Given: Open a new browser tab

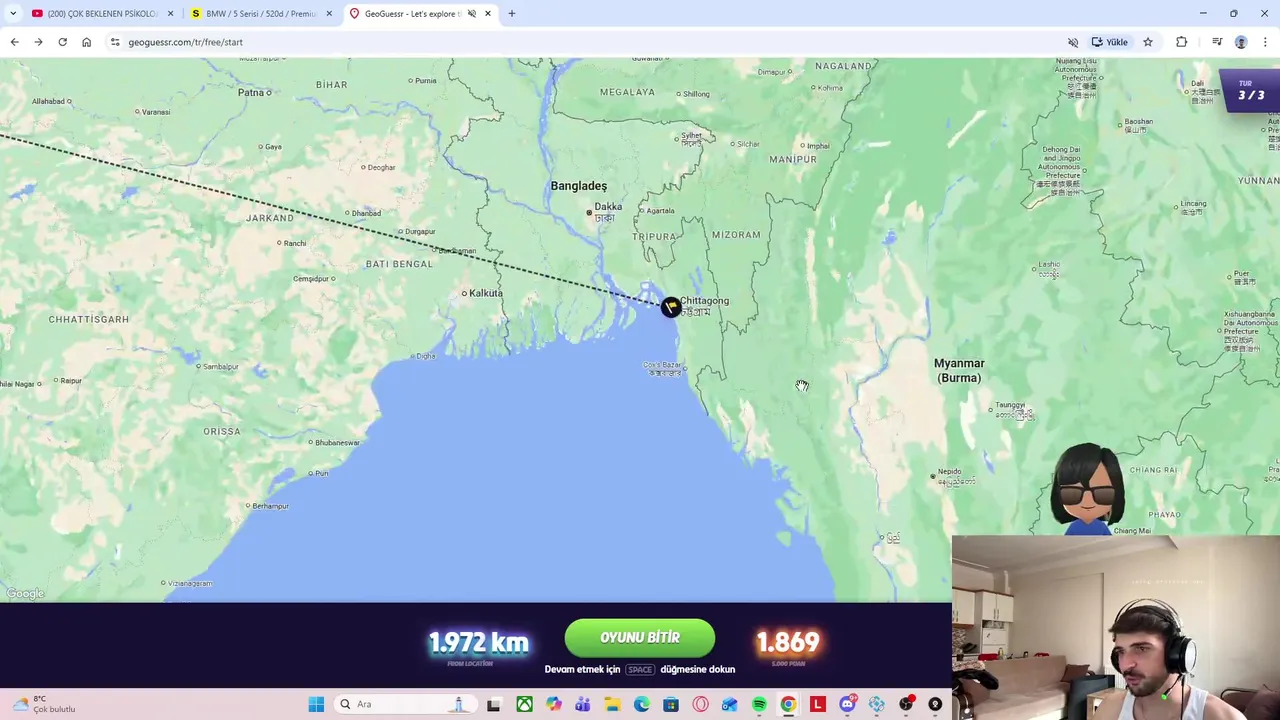Looking at the screenshot, I should click(x=512, y=14).
